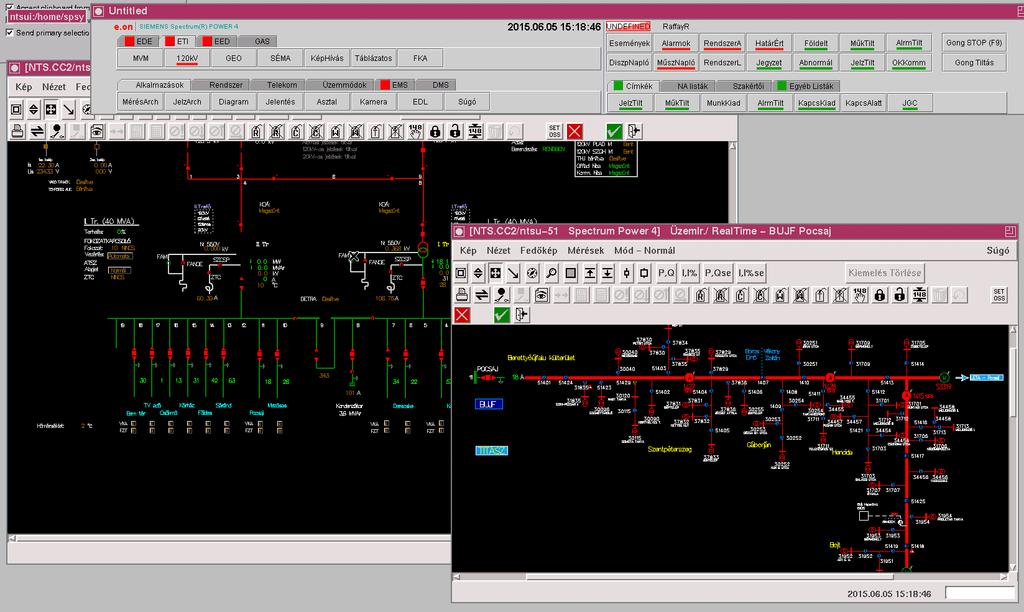Open the Mód - Normál menu
The image size is (1024, 612).
645,250
